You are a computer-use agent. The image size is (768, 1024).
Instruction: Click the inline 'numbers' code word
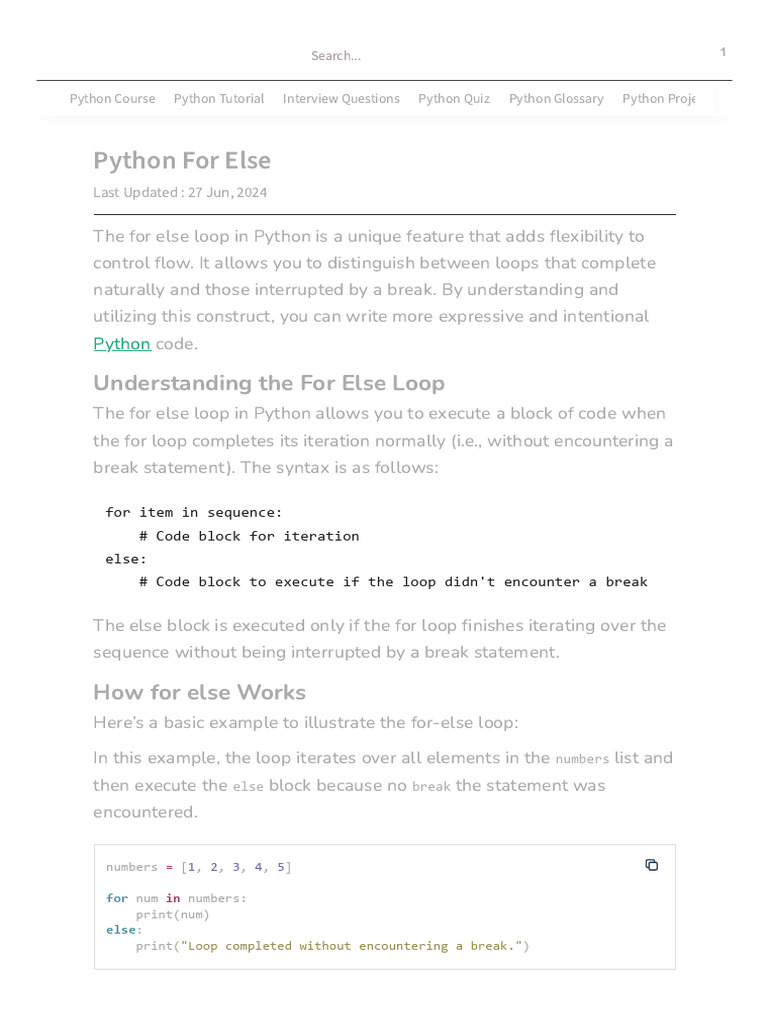582,759
